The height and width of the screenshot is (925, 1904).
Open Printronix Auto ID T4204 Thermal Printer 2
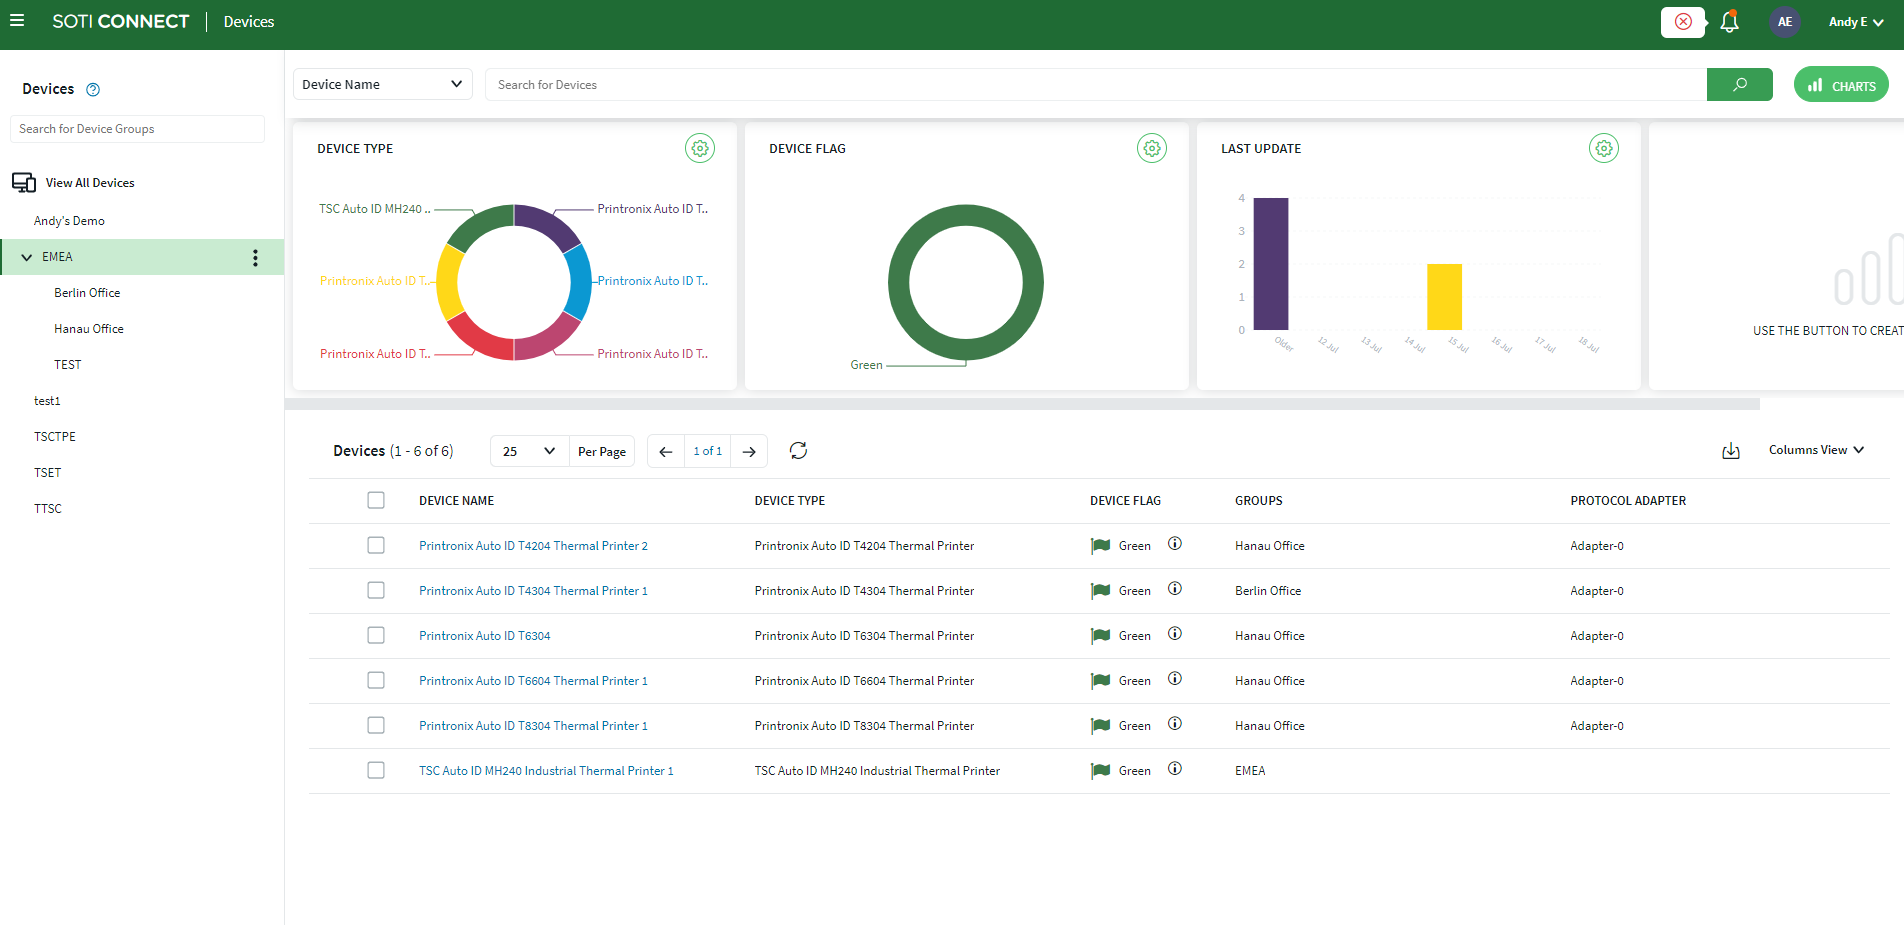[533, 546]
